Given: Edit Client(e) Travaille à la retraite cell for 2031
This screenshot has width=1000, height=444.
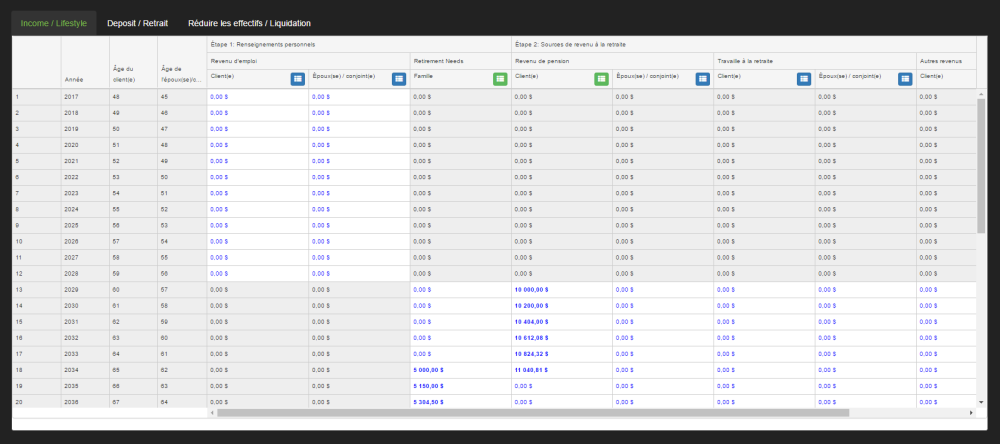Looking at the screenshot, I should [x=764, y=322].
